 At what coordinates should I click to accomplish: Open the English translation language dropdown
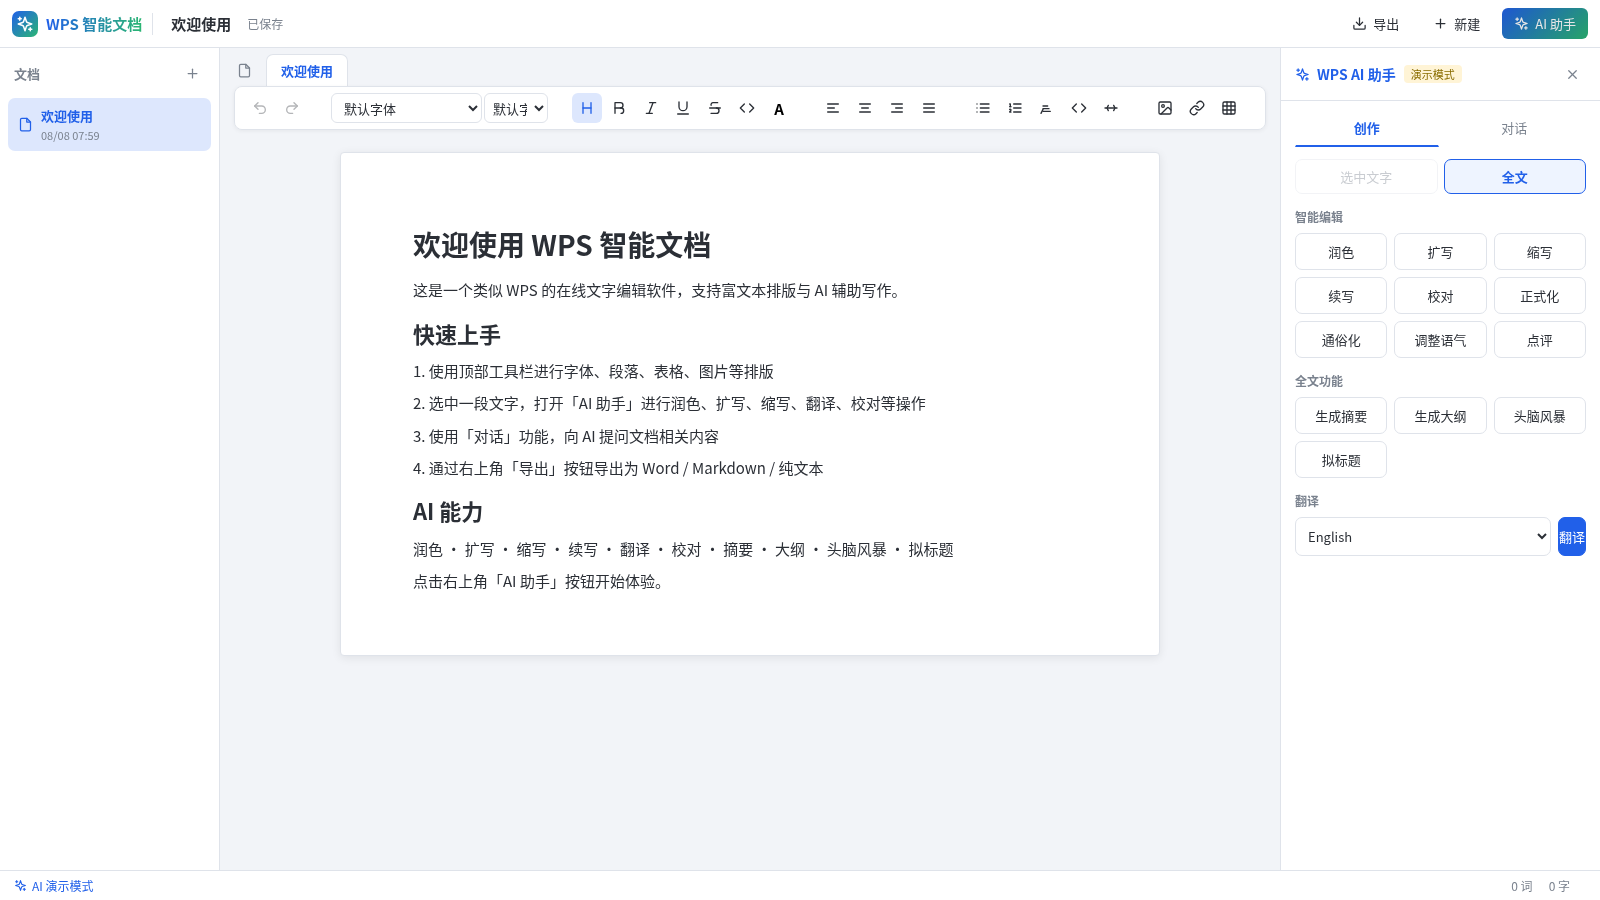(1423, 537)
